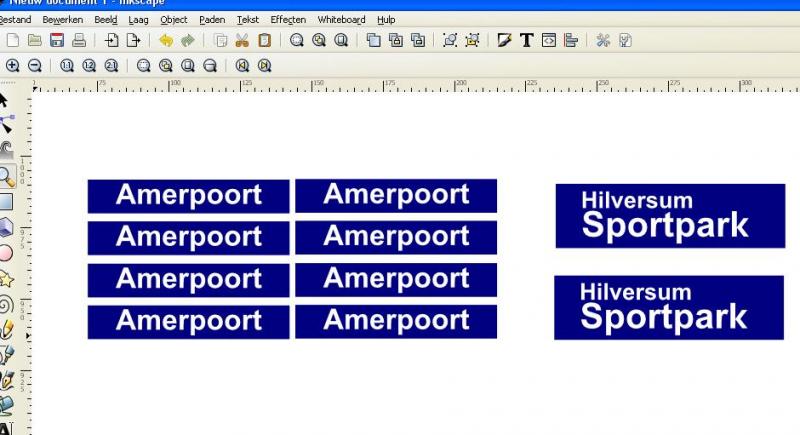Open the XML editor icon
Image resolution: width=800 pixels, height=435 pixels.
coord(549,40)
